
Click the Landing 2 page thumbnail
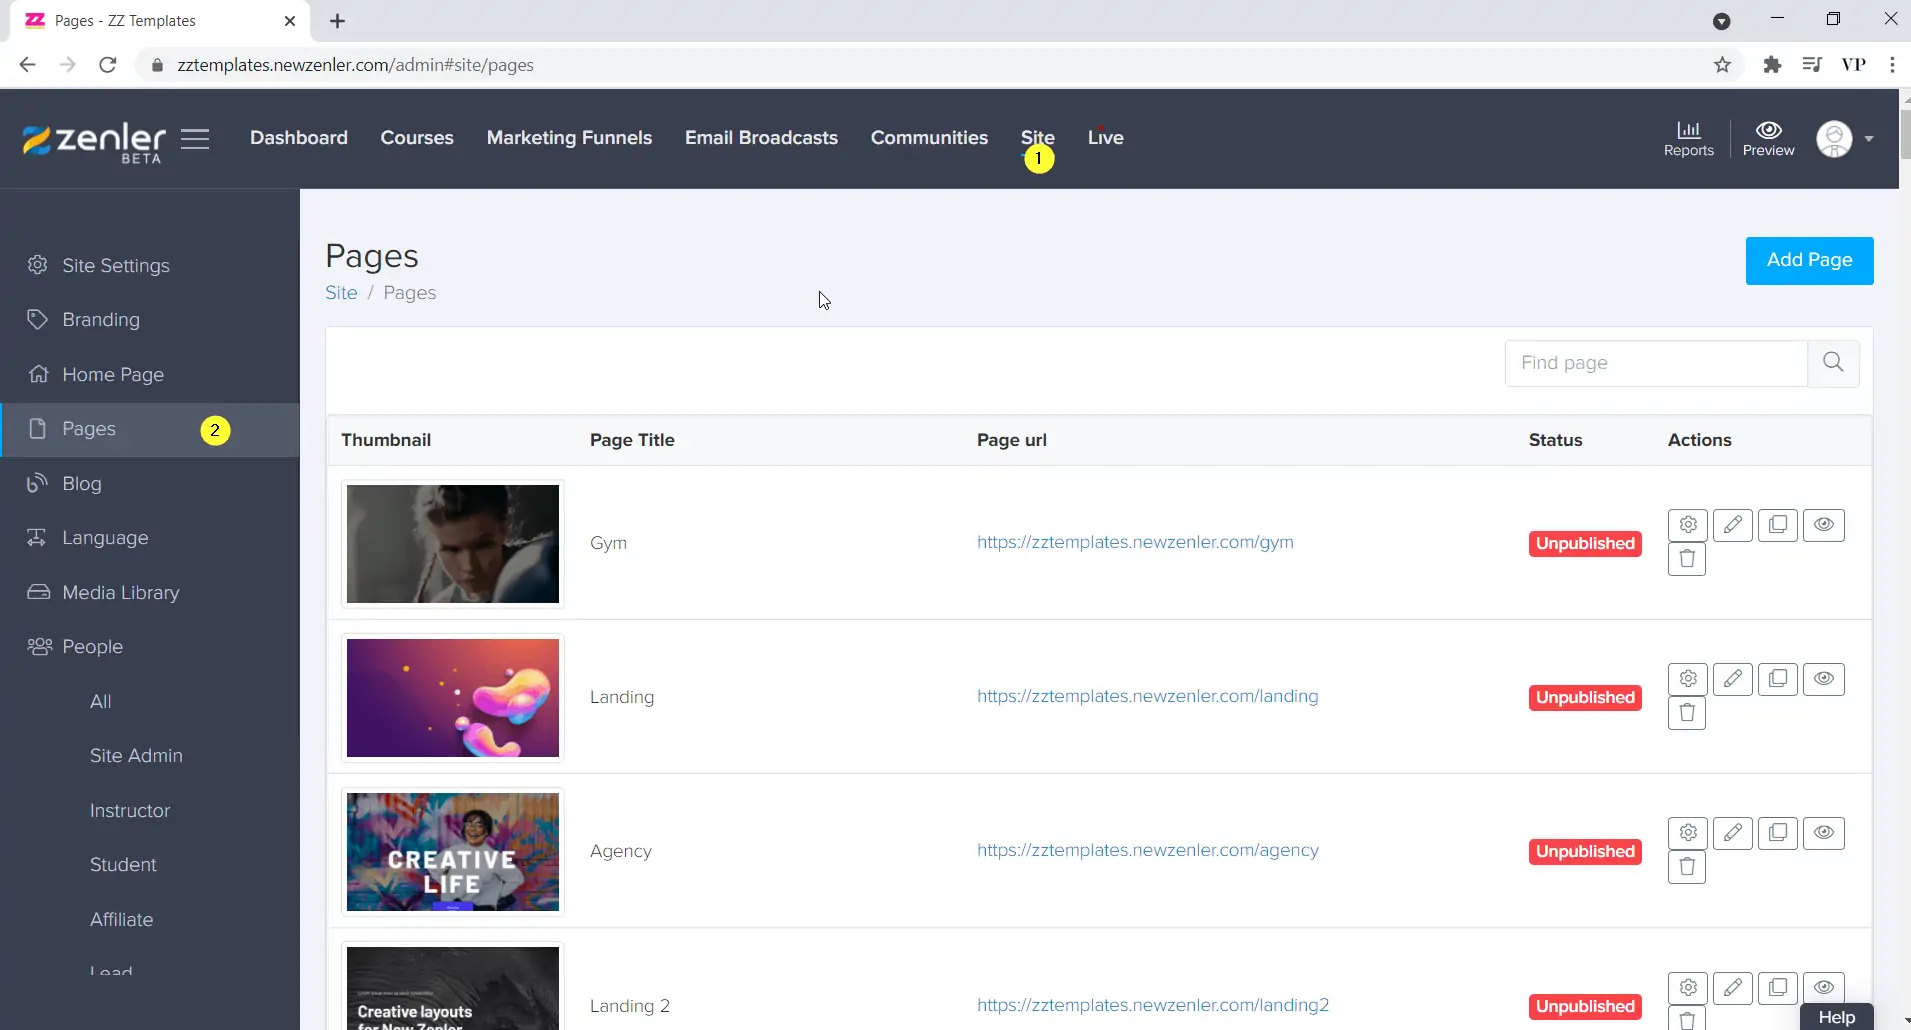pos(452,989)
